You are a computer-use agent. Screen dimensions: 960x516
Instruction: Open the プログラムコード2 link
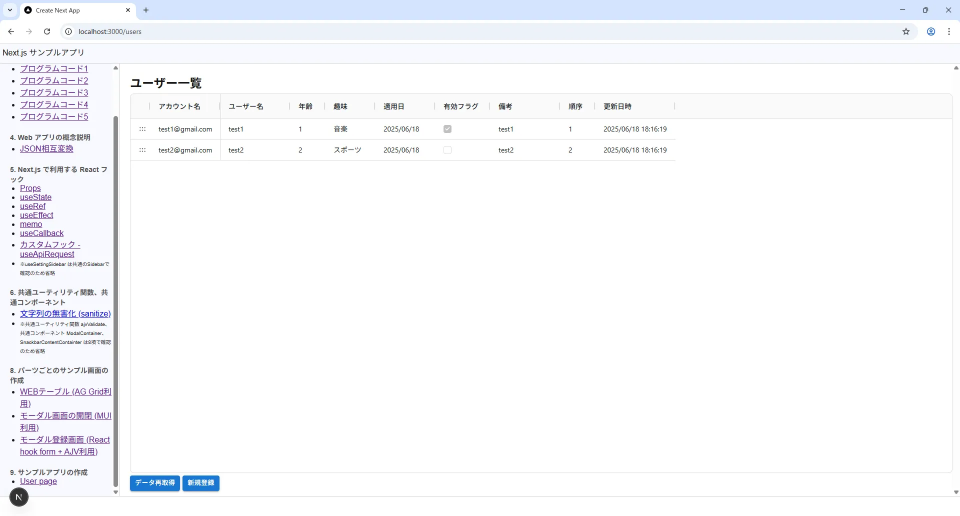pyautogui.click(x=54, y=81)
